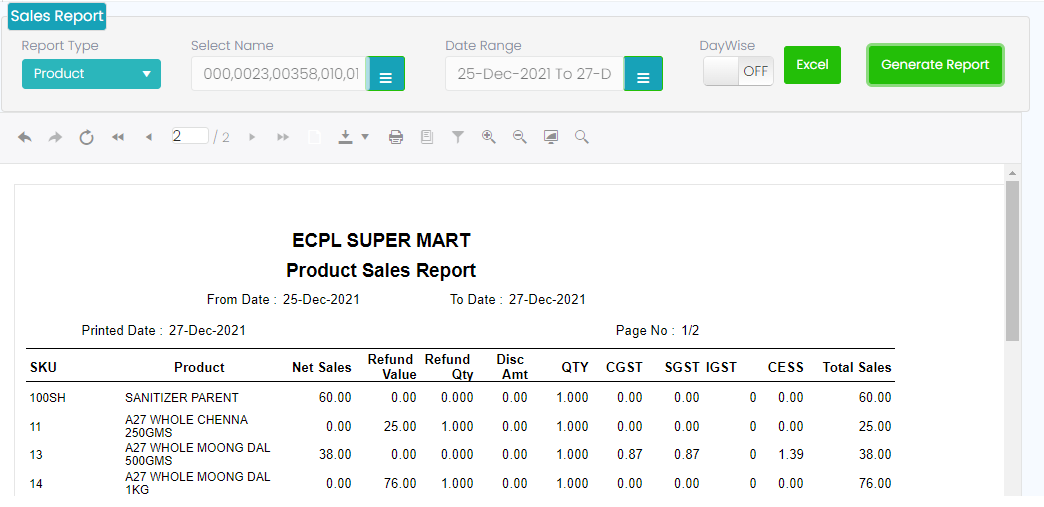Toggle full screen display icon
This screenshot has height=507, width=1044.
550,137
